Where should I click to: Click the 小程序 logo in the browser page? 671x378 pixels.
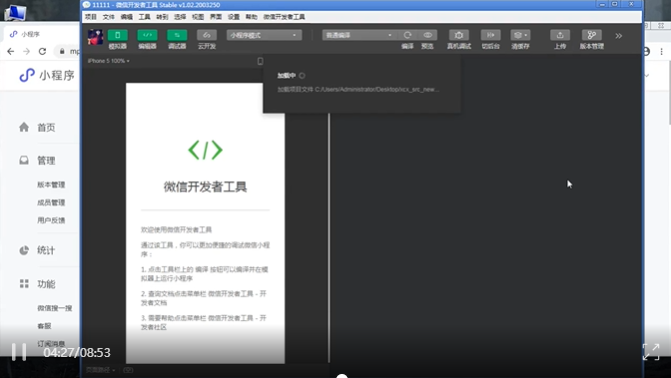coord(47,76)
